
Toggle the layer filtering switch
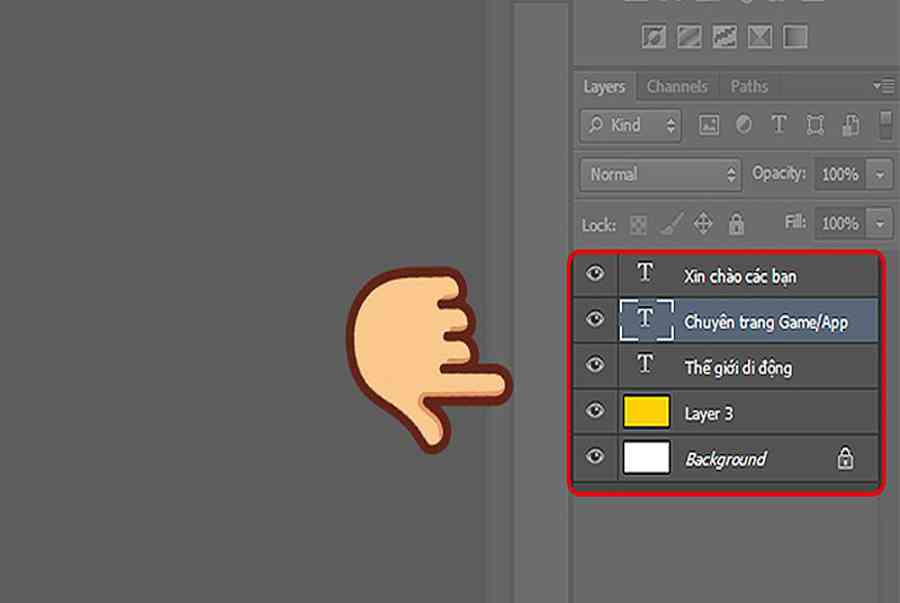pyautogui.click(x=886, y=125)
